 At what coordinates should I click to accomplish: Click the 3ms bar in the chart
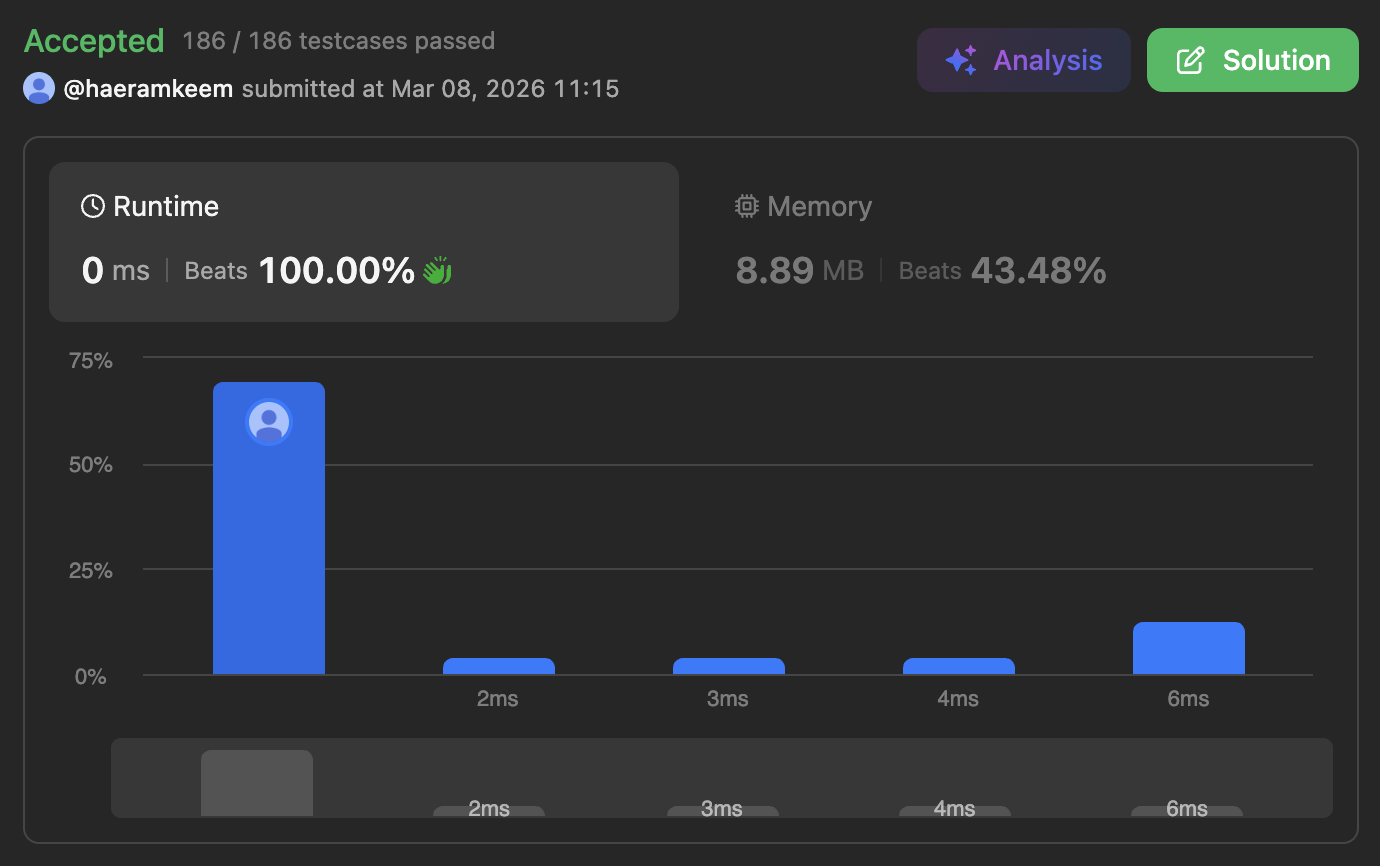point(728,666)
